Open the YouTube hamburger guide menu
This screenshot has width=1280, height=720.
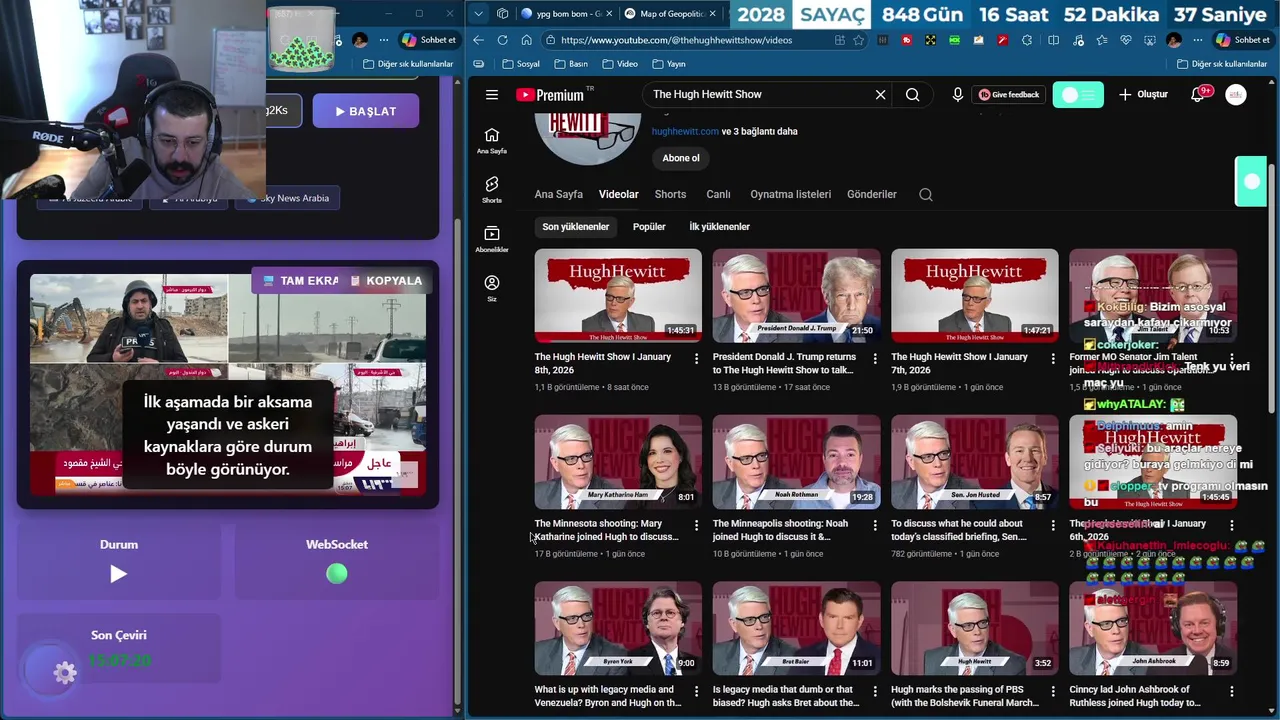click(492, 95)
